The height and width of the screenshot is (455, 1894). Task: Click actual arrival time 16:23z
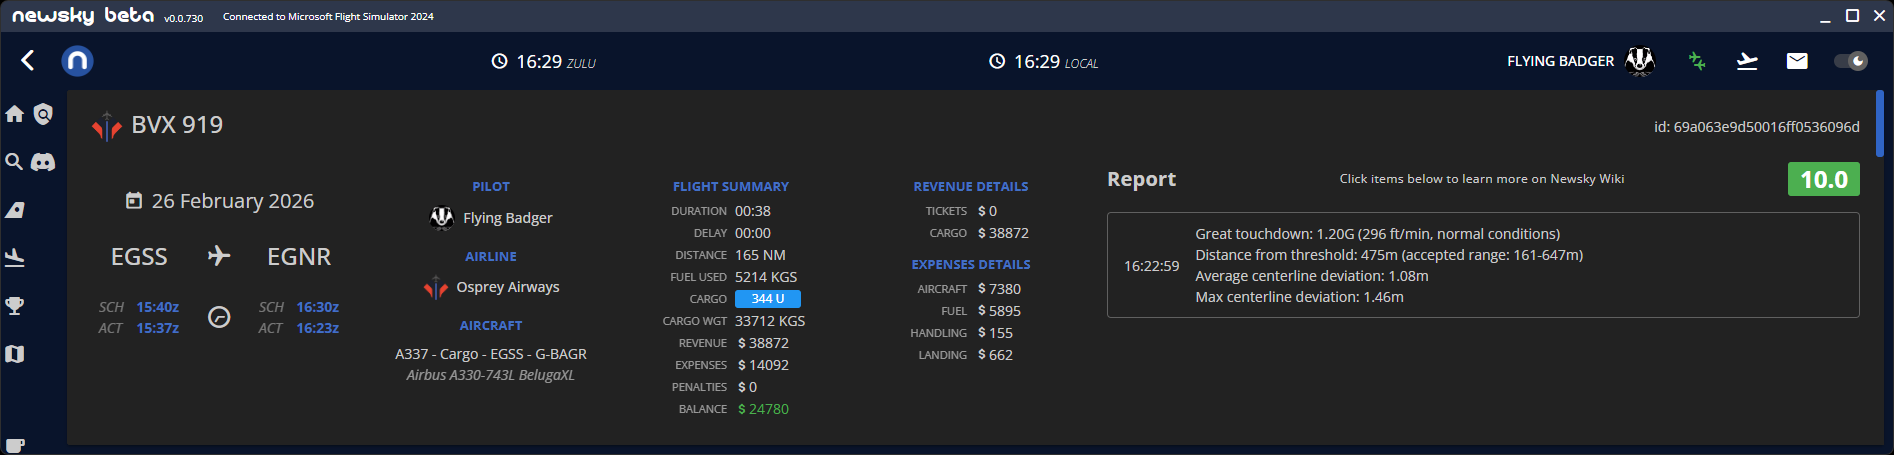coord(318,328)
